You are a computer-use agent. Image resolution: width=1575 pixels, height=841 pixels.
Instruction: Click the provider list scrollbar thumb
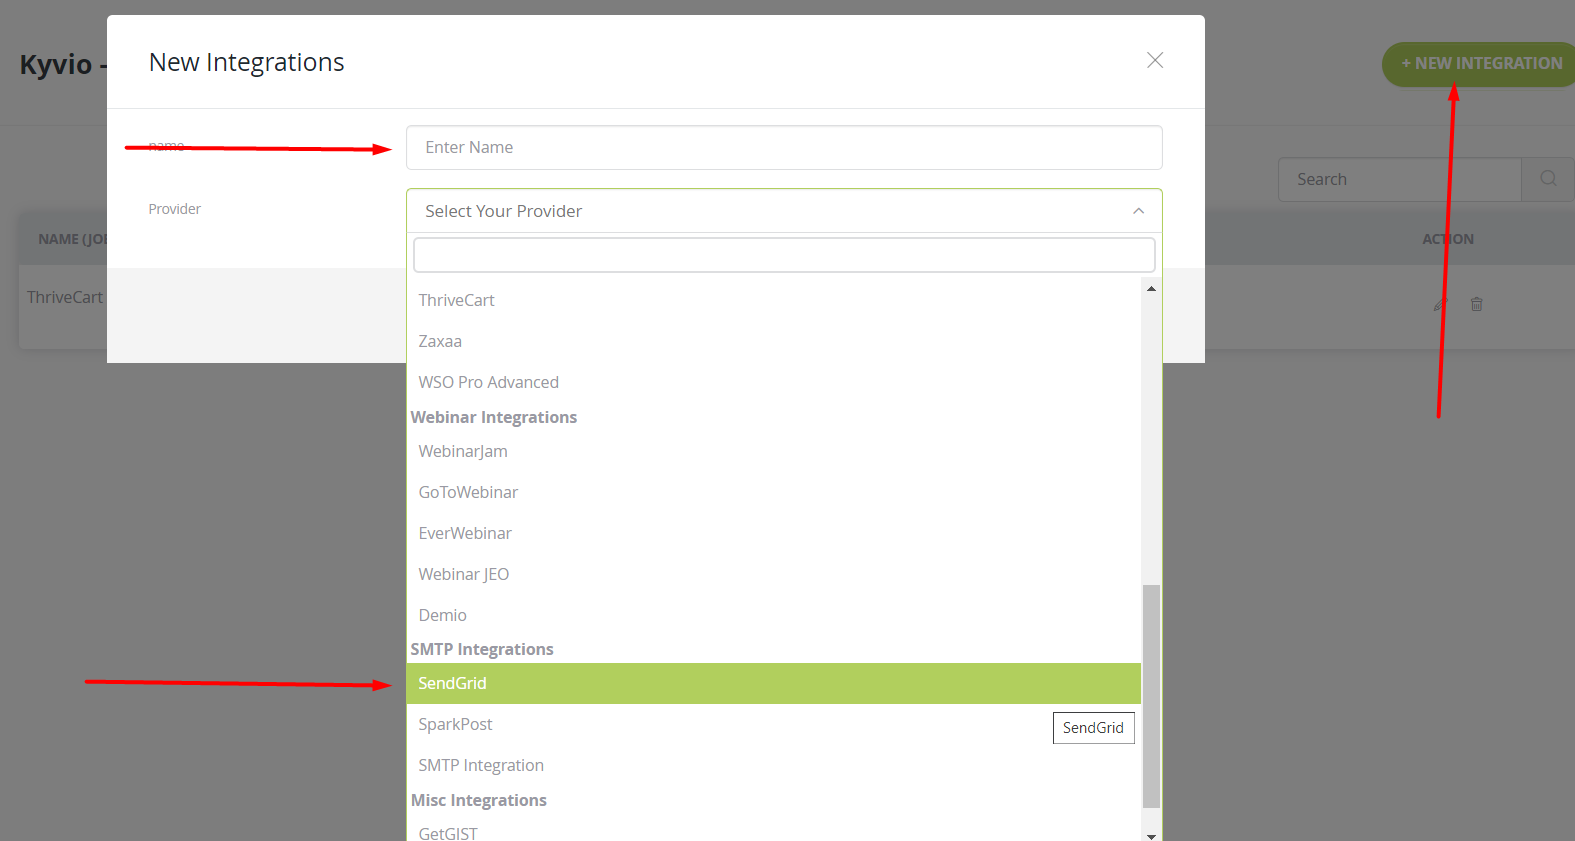pos(1151,696)
